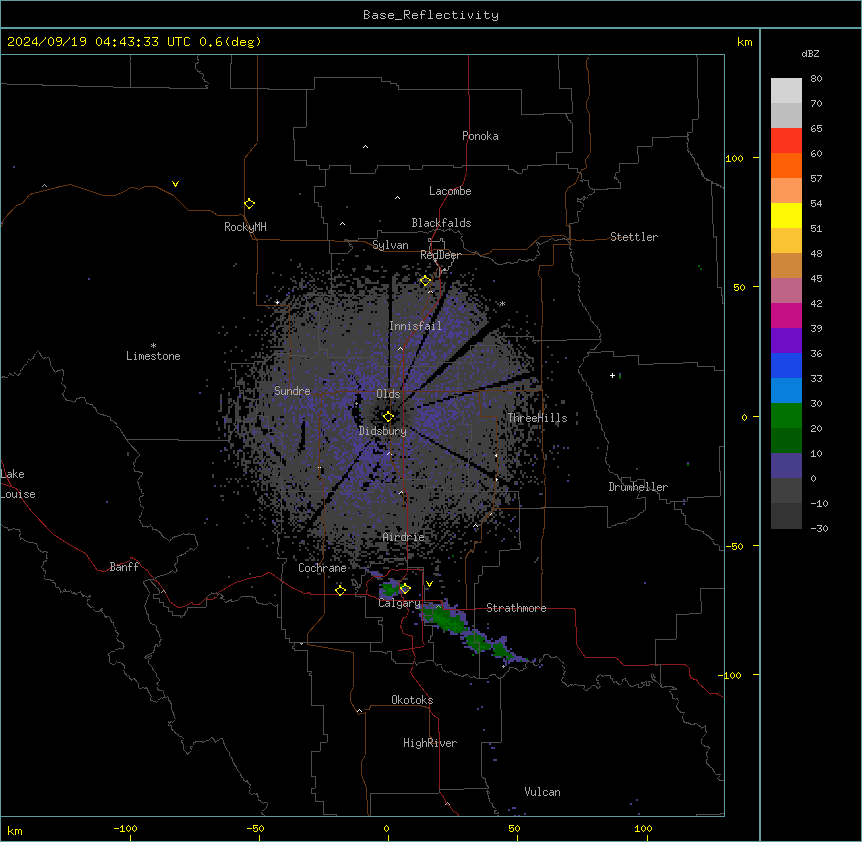Screen dimensions: 862x842
Task: Select the light gray 80–70 dBZ swatch
Action: click(x=786, y=91)
